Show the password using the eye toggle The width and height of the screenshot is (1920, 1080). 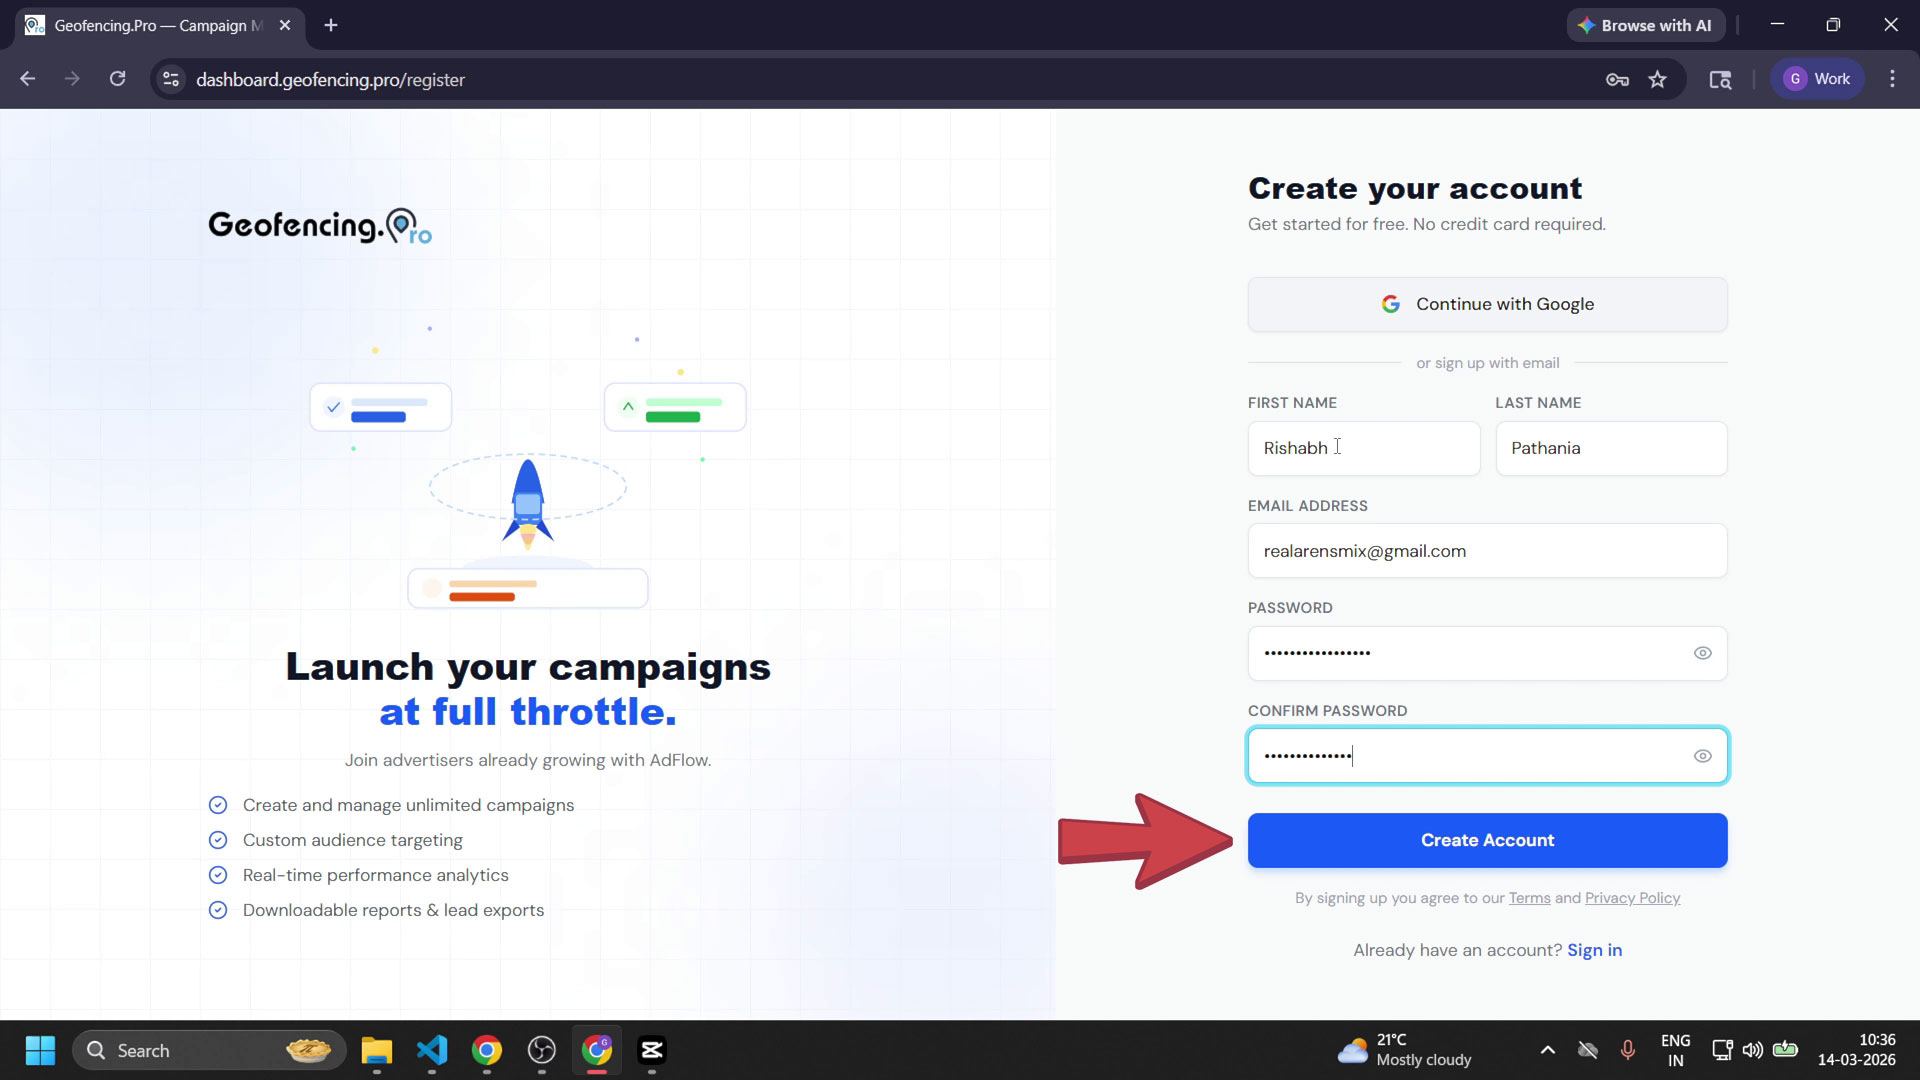point(1702,653)
